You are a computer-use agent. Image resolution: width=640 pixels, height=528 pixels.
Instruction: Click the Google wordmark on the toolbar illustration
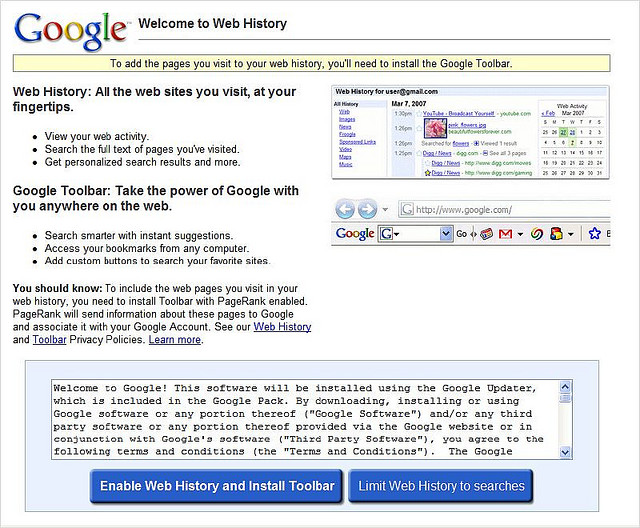point(355,234)
